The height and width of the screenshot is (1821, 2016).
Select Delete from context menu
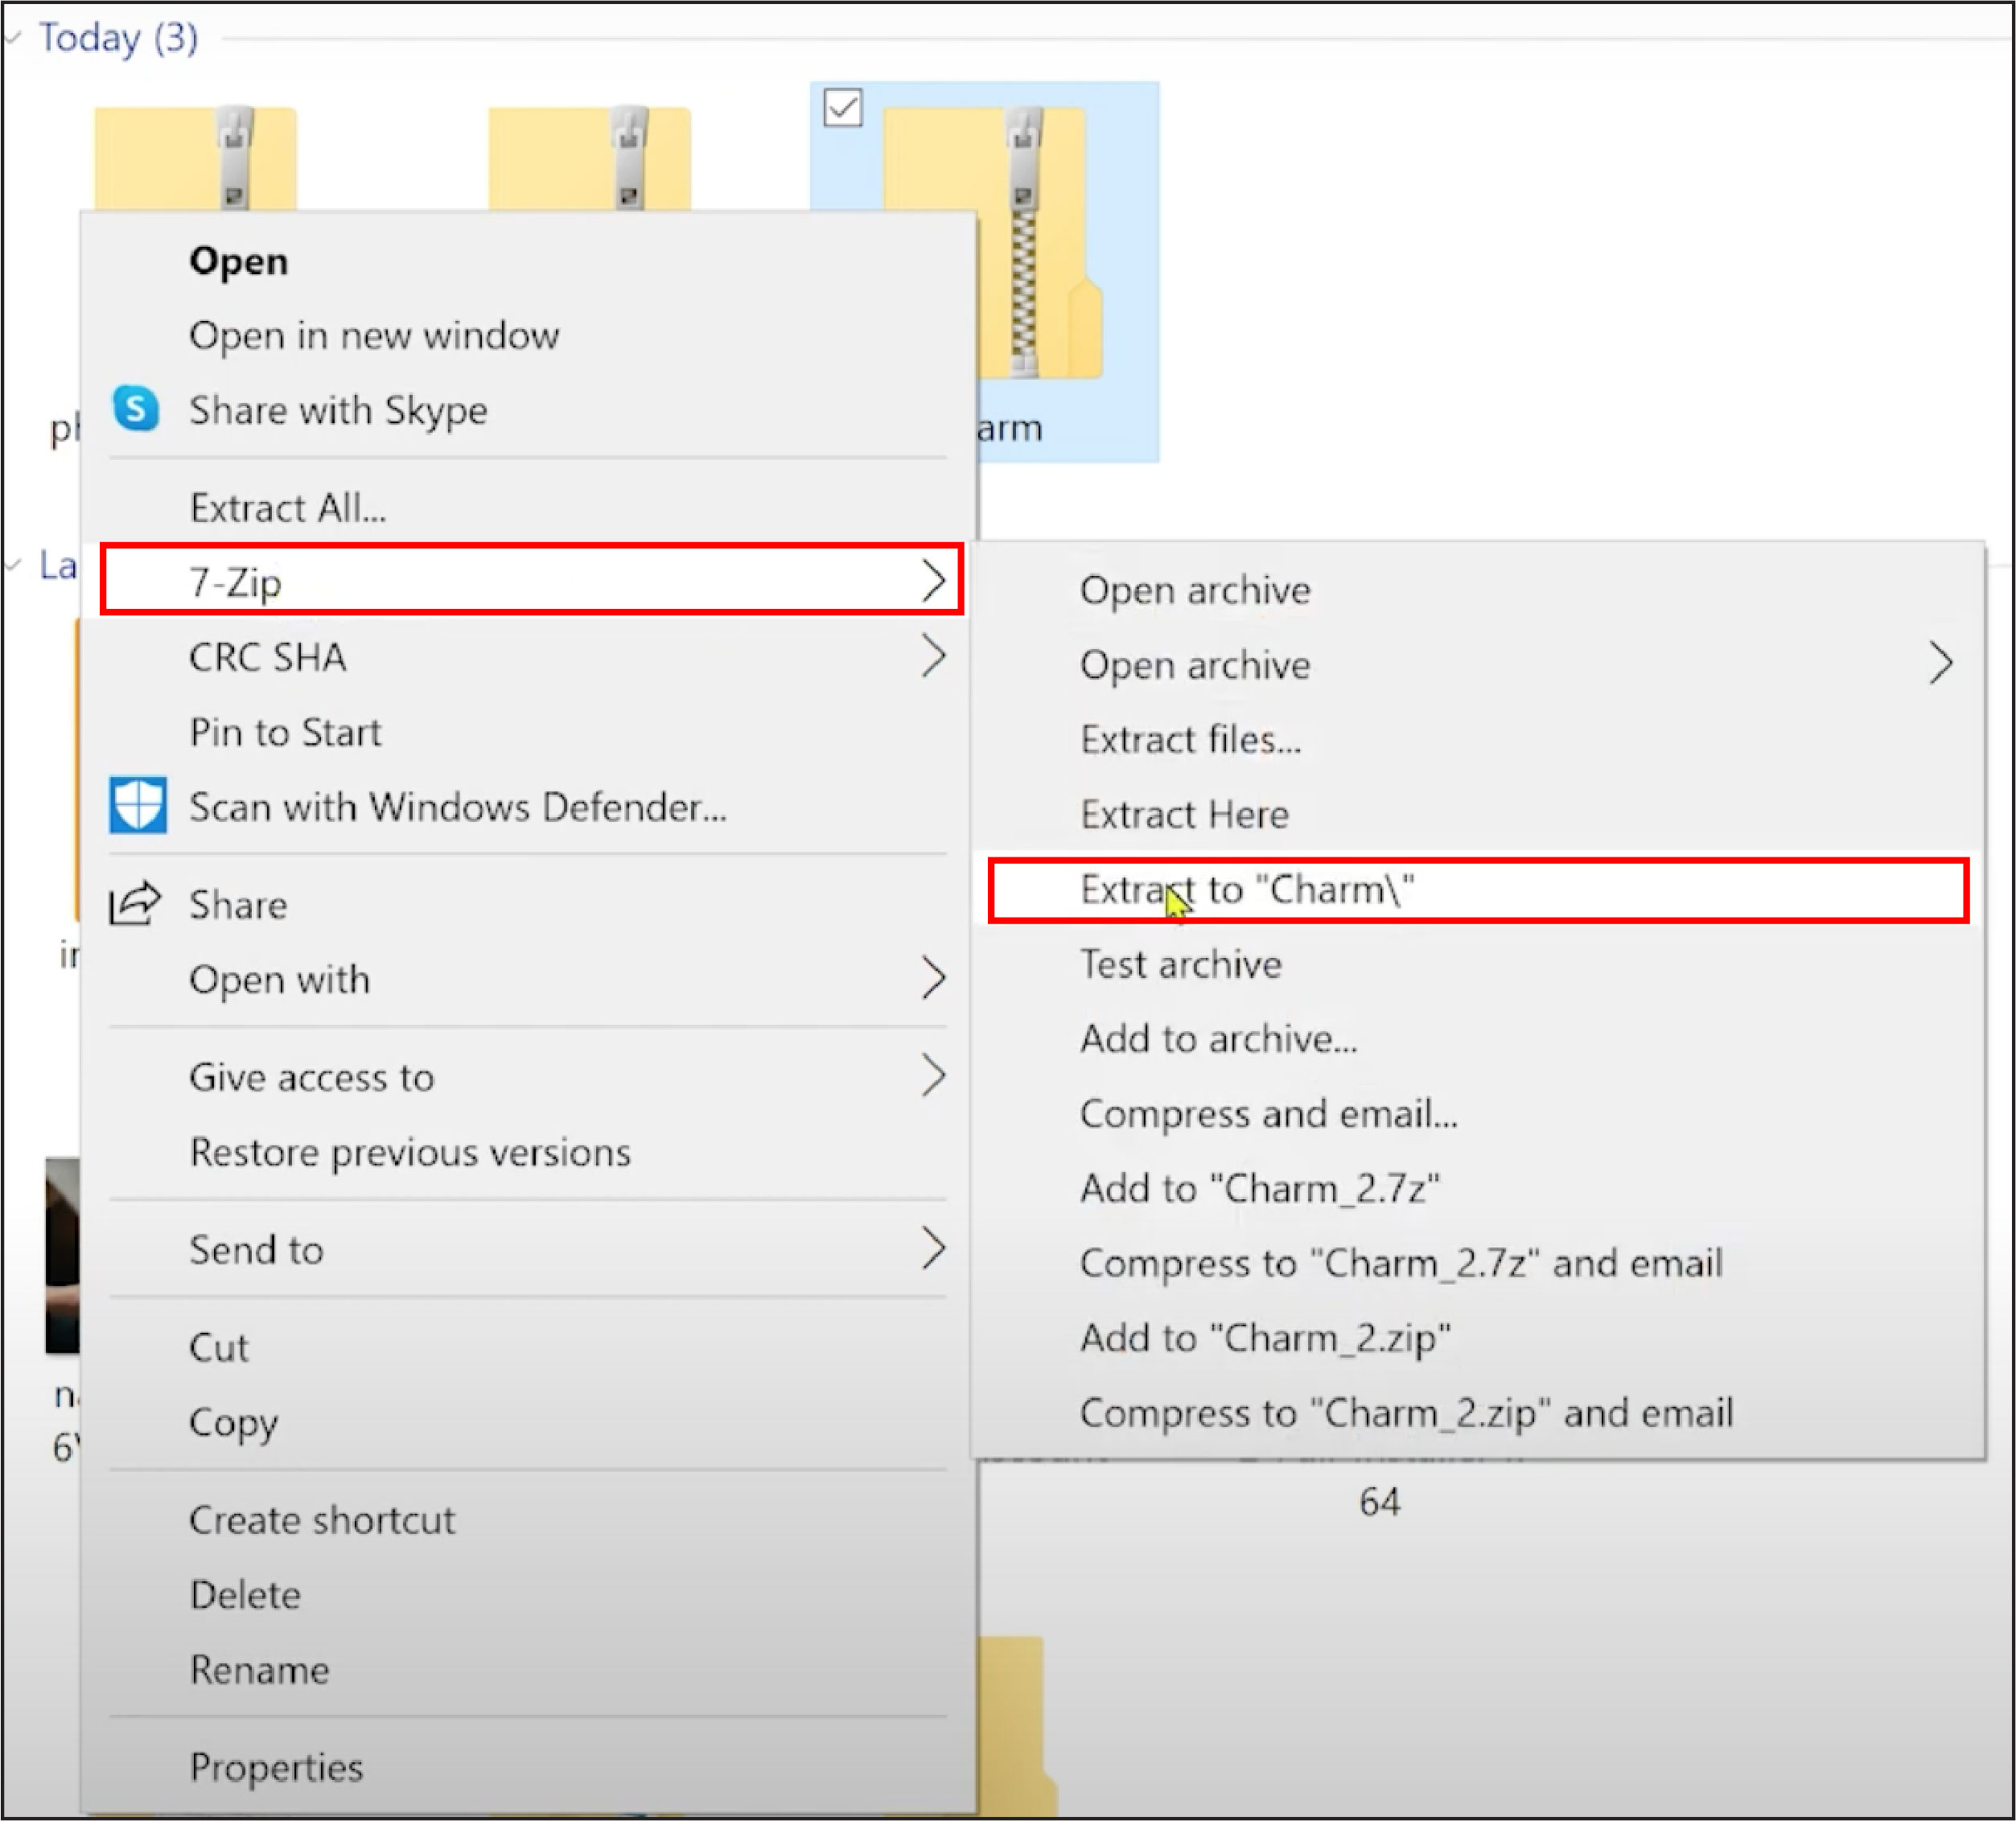[528, 1594]
